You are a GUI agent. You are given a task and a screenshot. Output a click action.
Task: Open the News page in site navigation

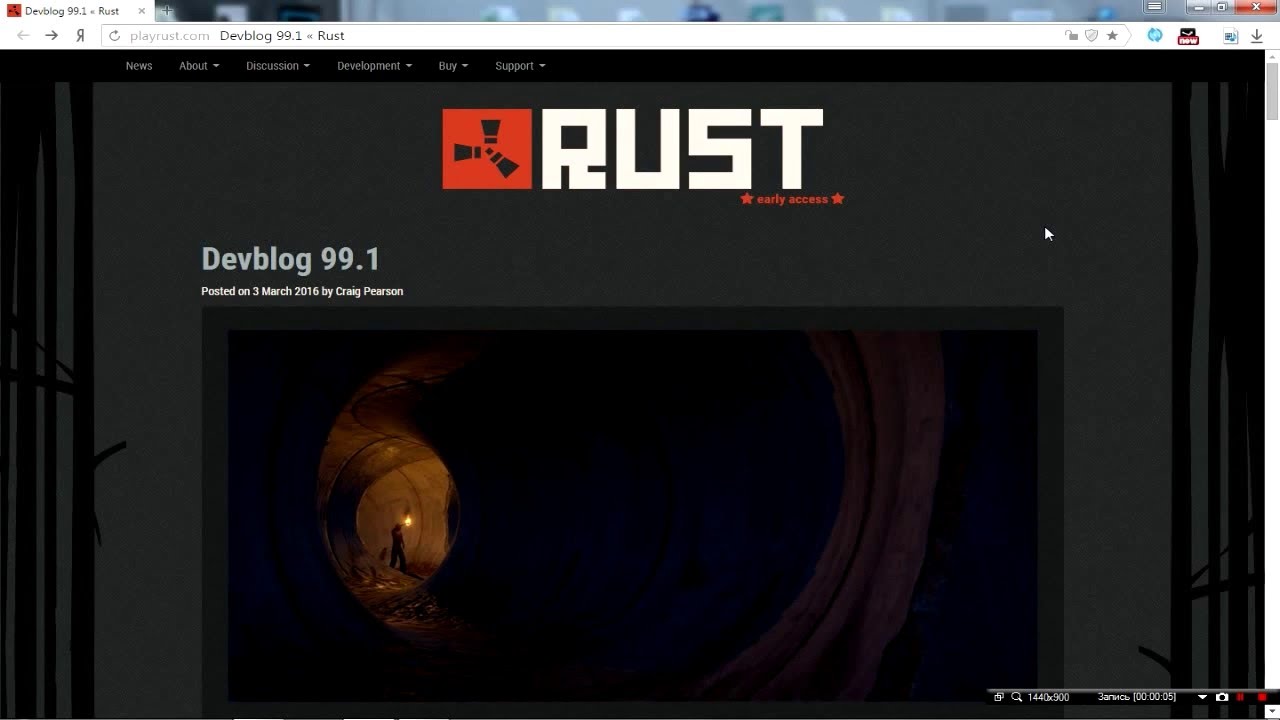coord(139,66)
